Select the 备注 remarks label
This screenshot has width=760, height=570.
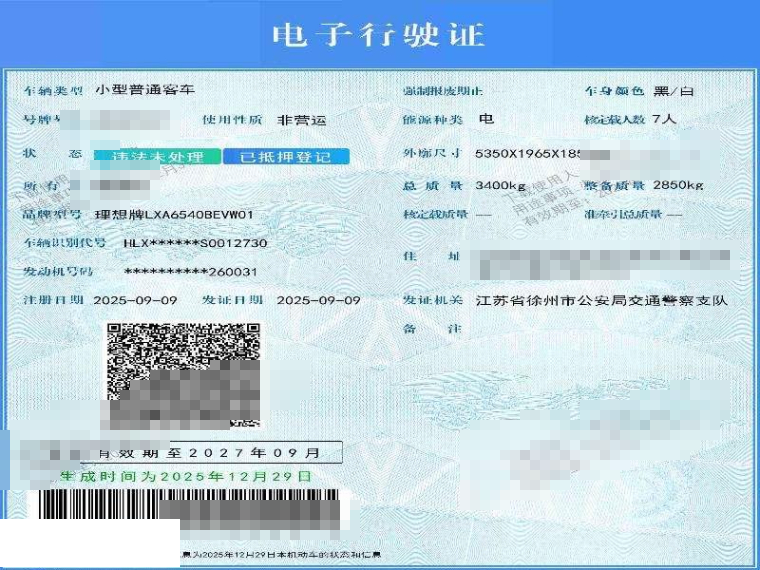point(424,329)
